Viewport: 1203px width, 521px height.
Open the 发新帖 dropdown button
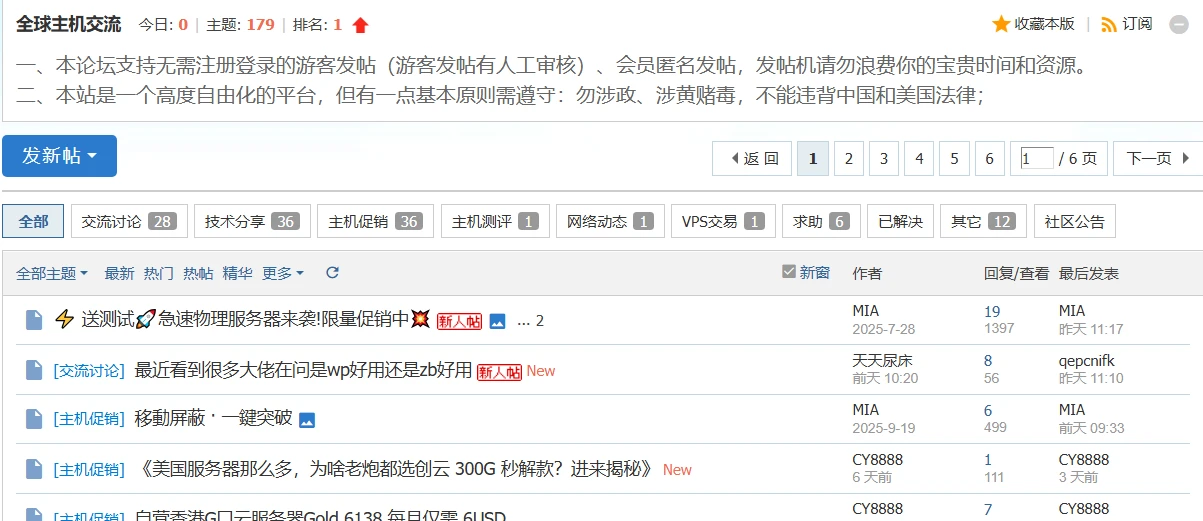pyautogui.click(x=59, y=156)
